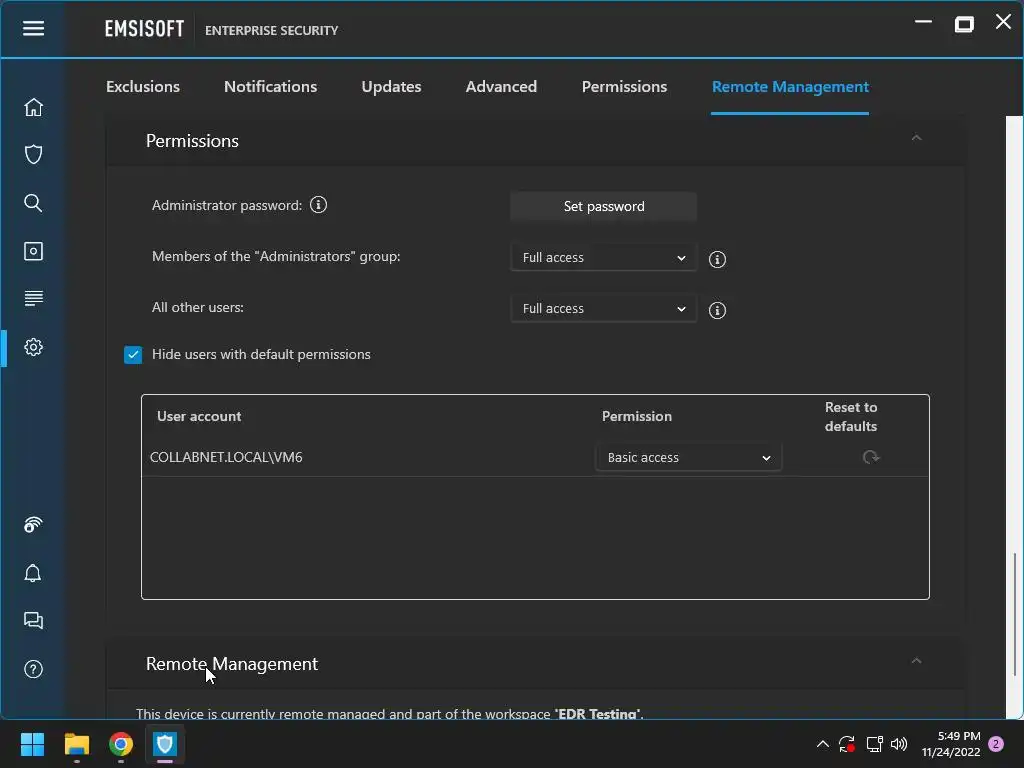The image size is (1024, 768).
Task: Open the Scan magnifier sidebar icon
Action: point(33,203)
